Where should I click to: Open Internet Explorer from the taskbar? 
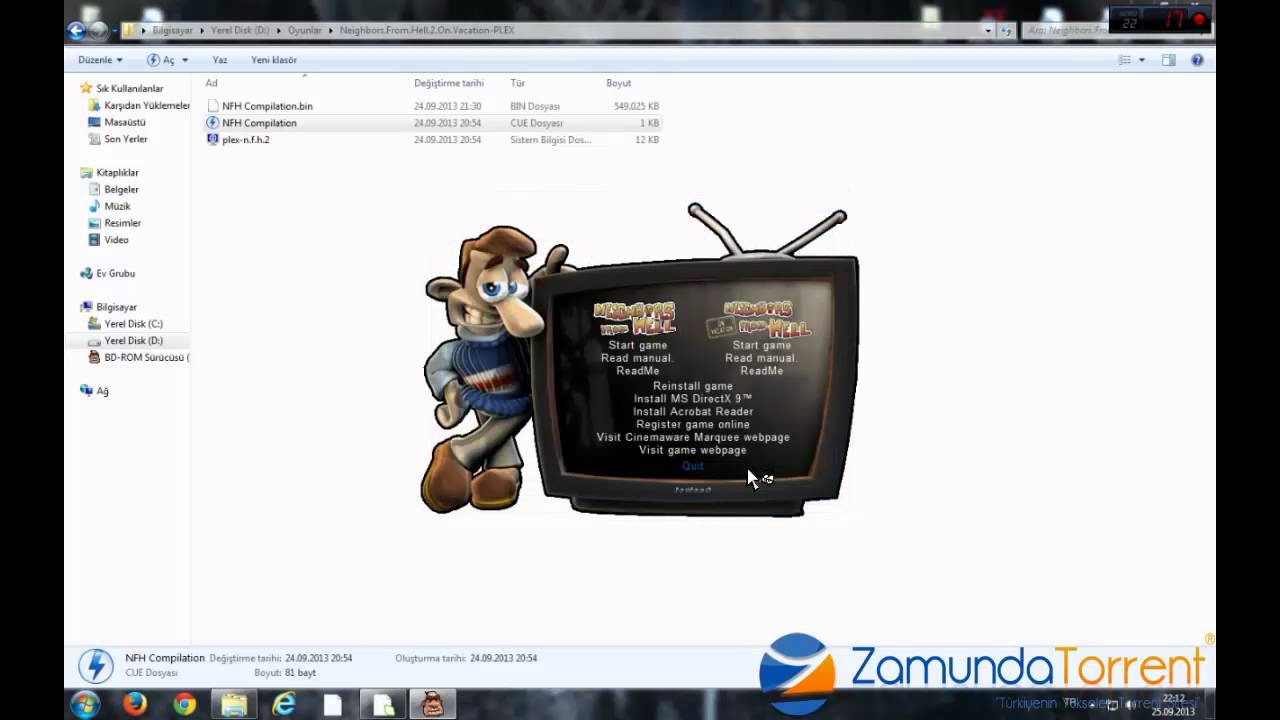click(284, 704)
